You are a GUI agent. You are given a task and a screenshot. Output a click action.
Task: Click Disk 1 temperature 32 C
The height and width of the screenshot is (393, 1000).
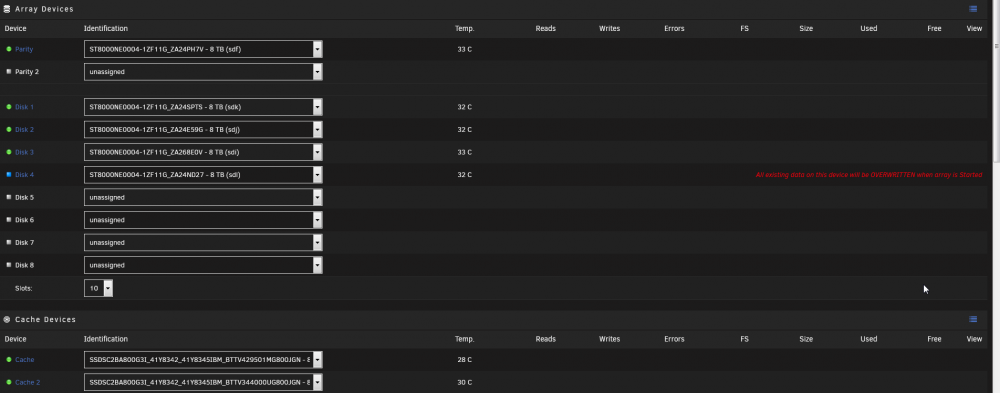coord(464,107)
